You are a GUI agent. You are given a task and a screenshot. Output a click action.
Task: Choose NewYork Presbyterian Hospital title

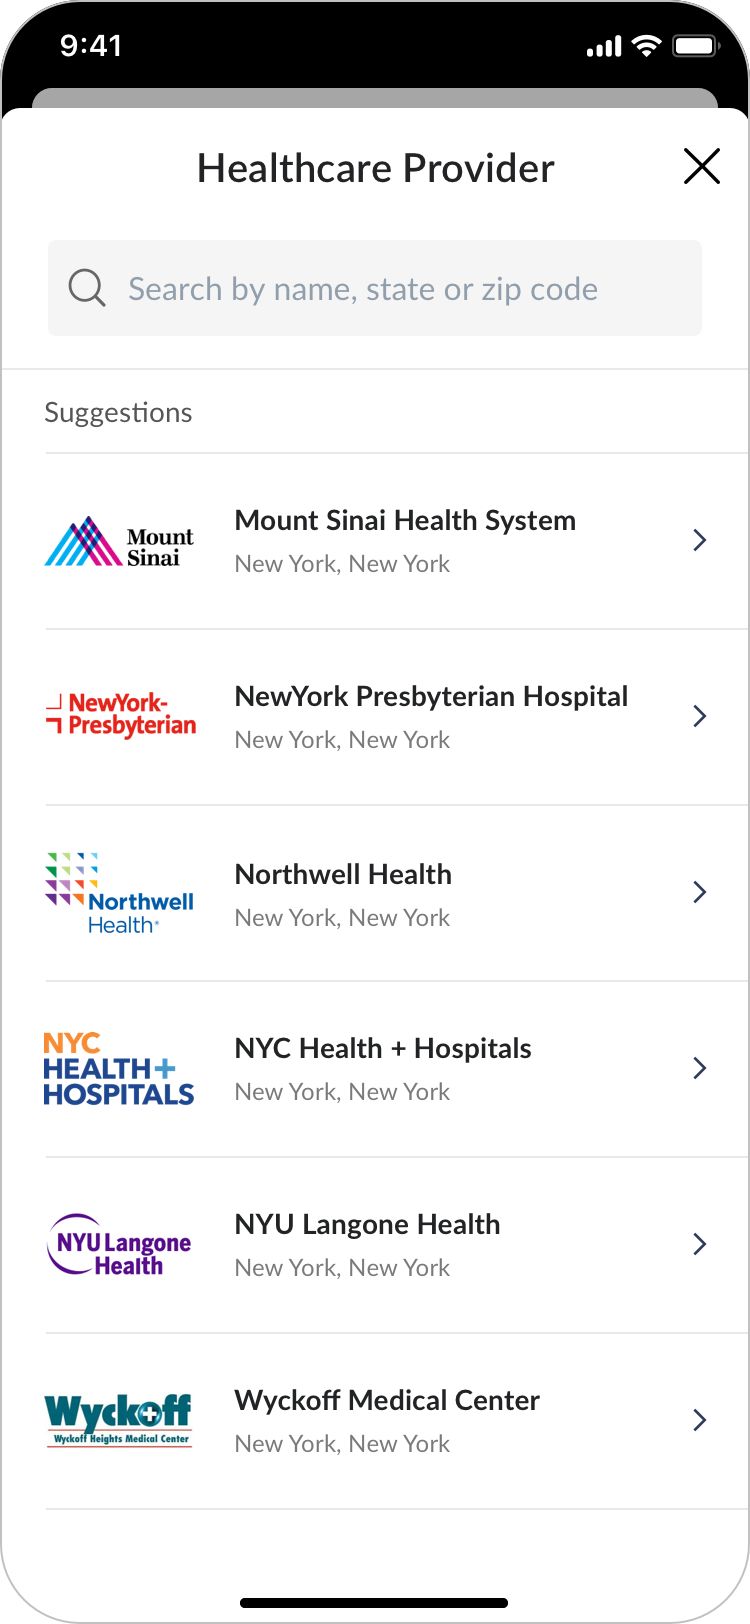point(431,697)
